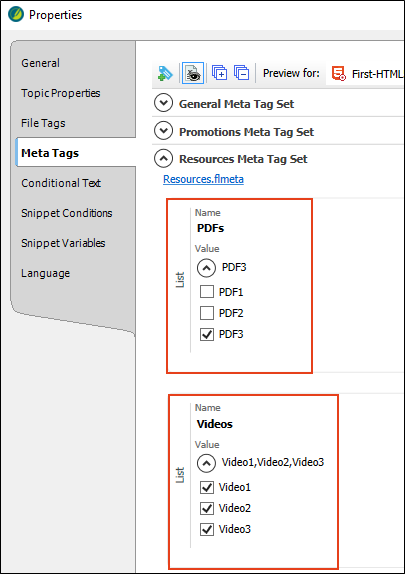
Task: Click the First-HTML target icon
Action: [x=339, y=73]
